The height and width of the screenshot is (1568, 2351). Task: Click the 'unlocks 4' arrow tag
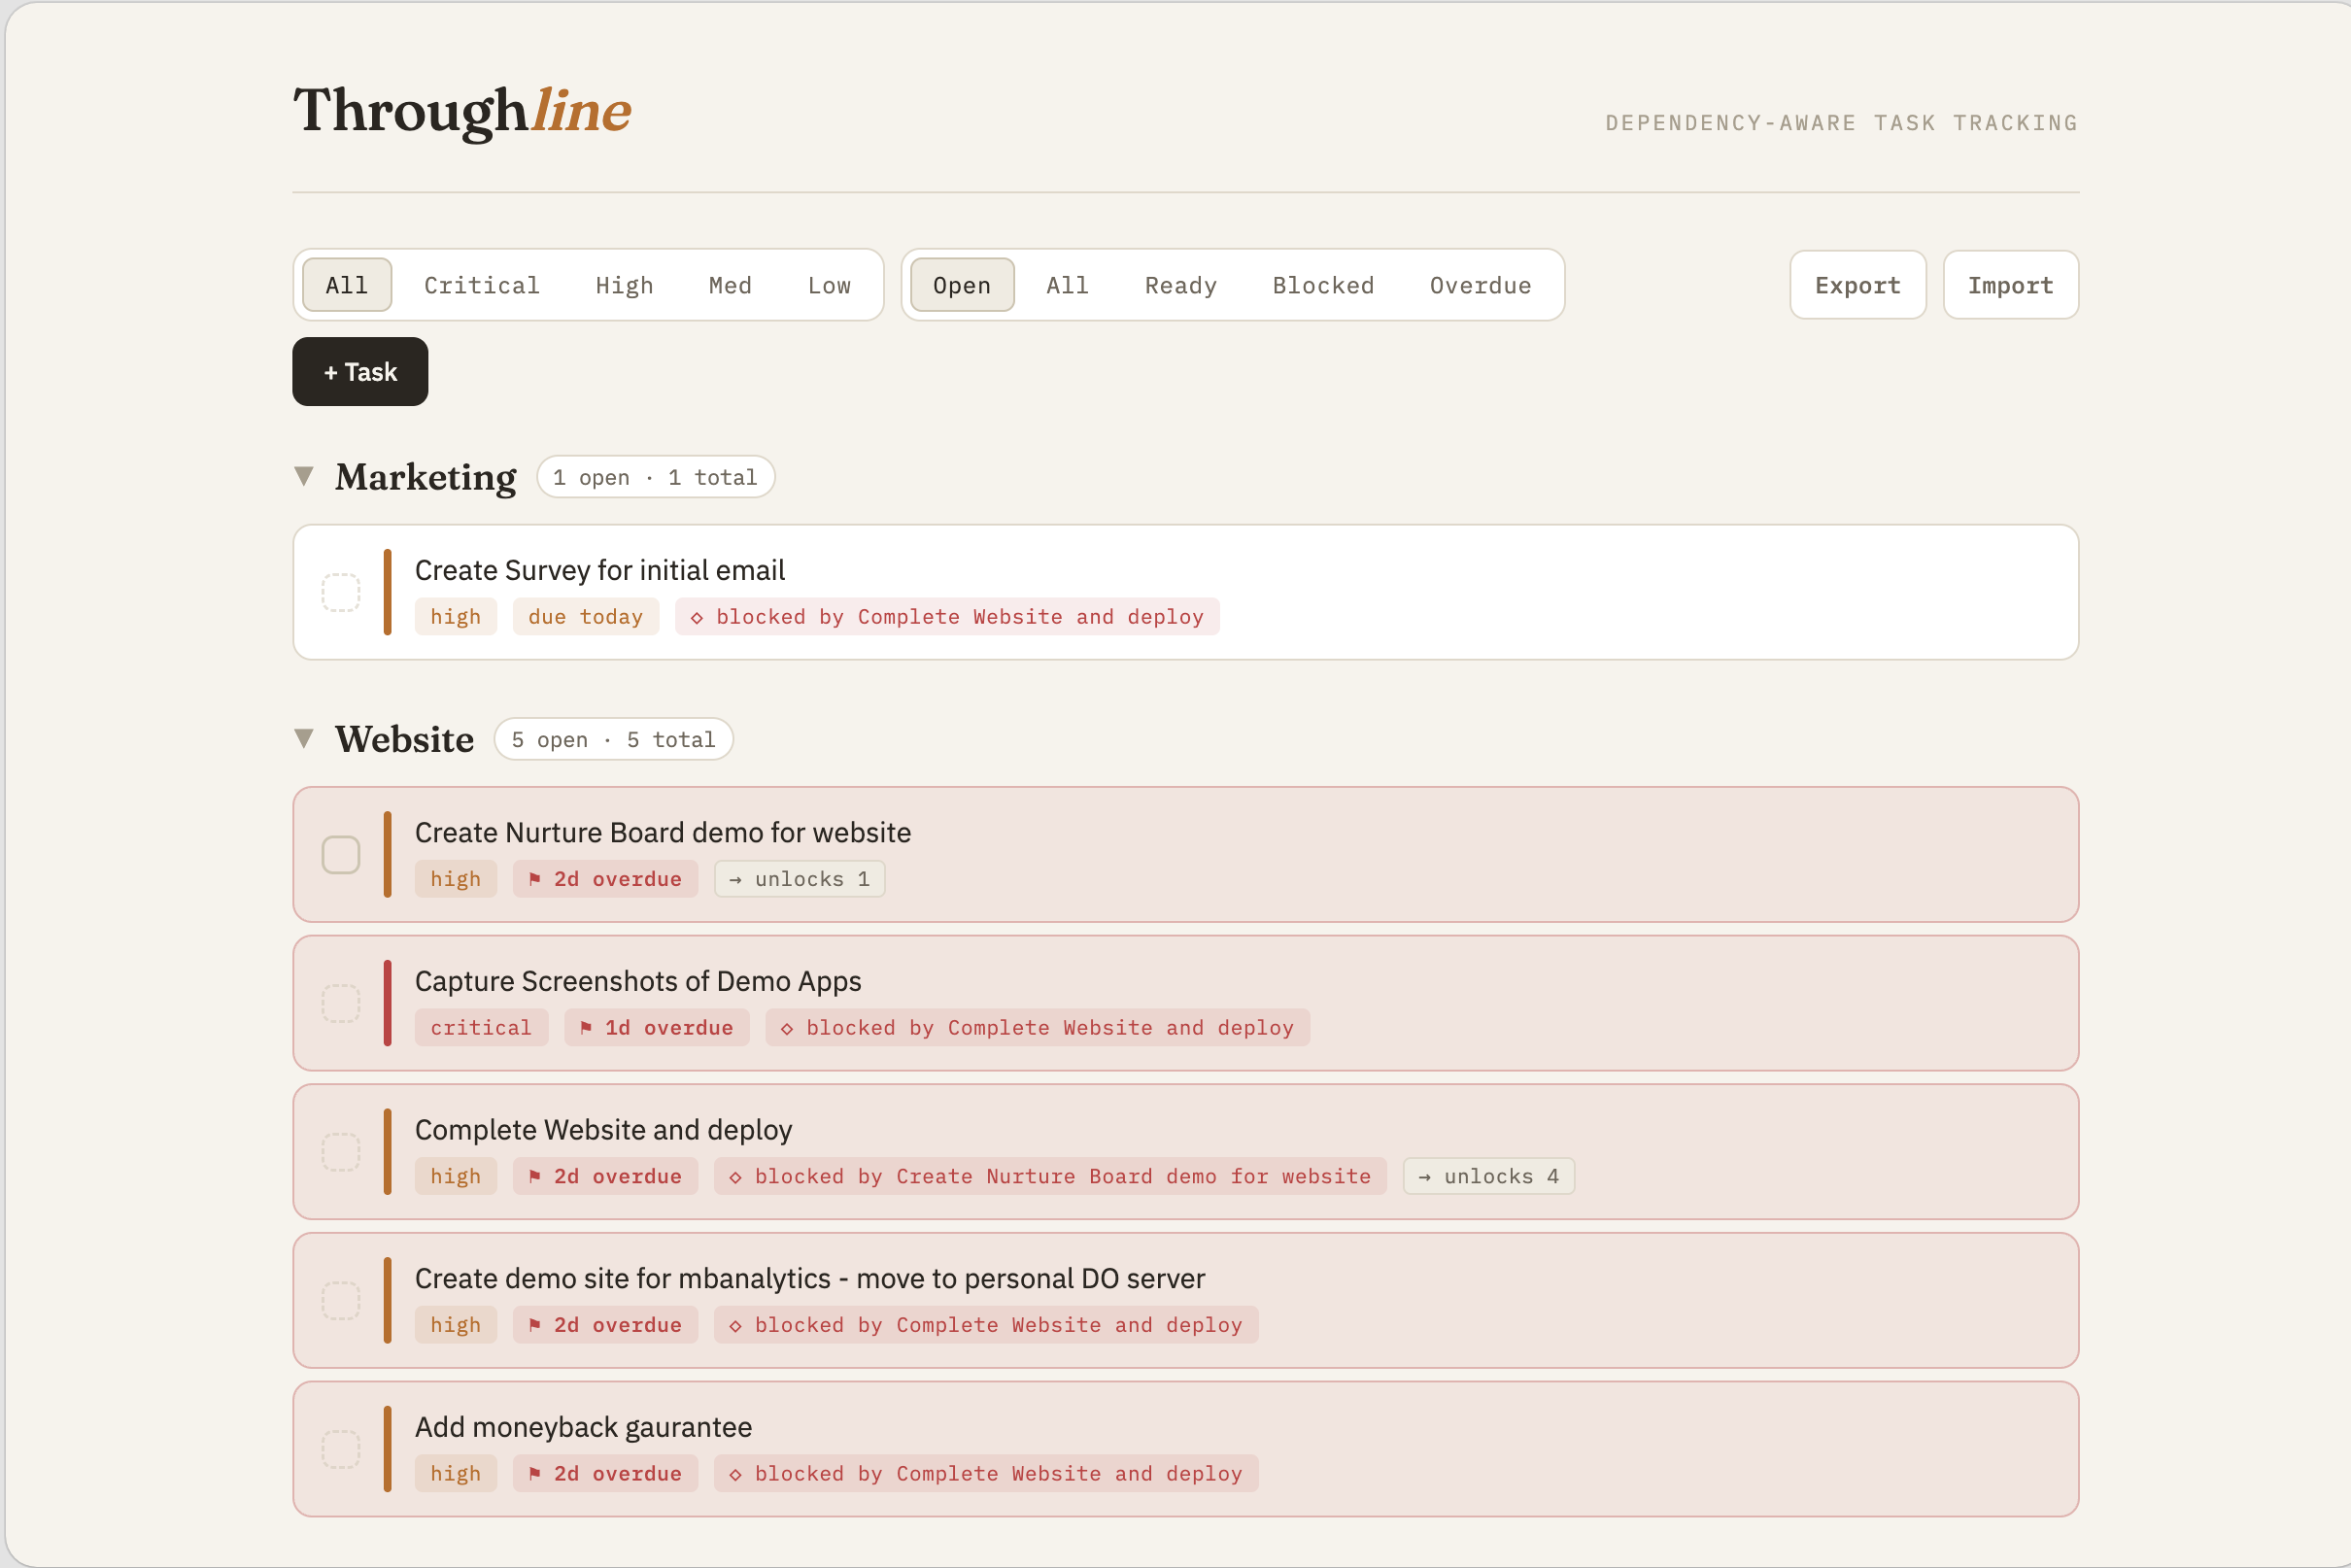tap(1489, 1177)
